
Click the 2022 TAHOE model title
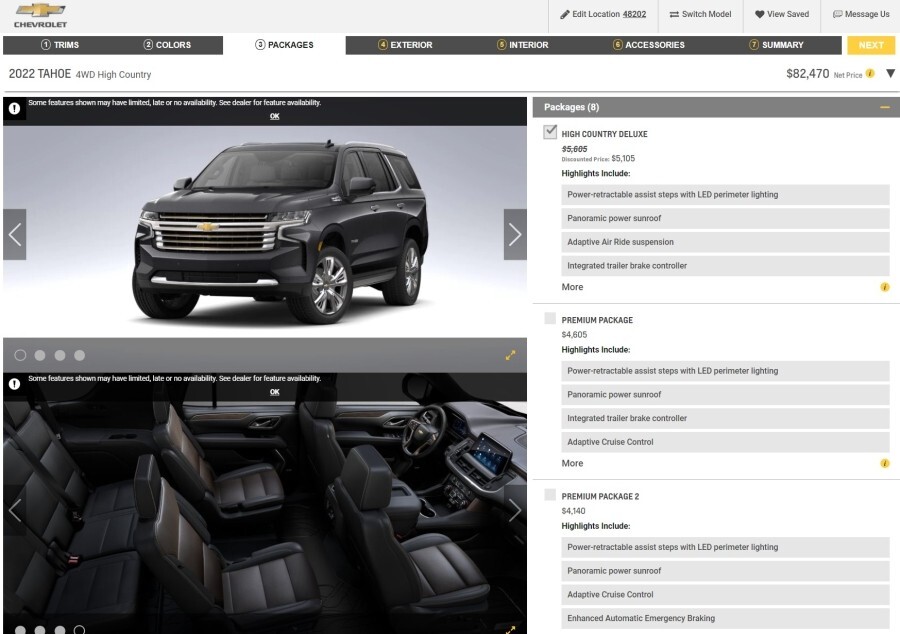[x=40, y=74]
